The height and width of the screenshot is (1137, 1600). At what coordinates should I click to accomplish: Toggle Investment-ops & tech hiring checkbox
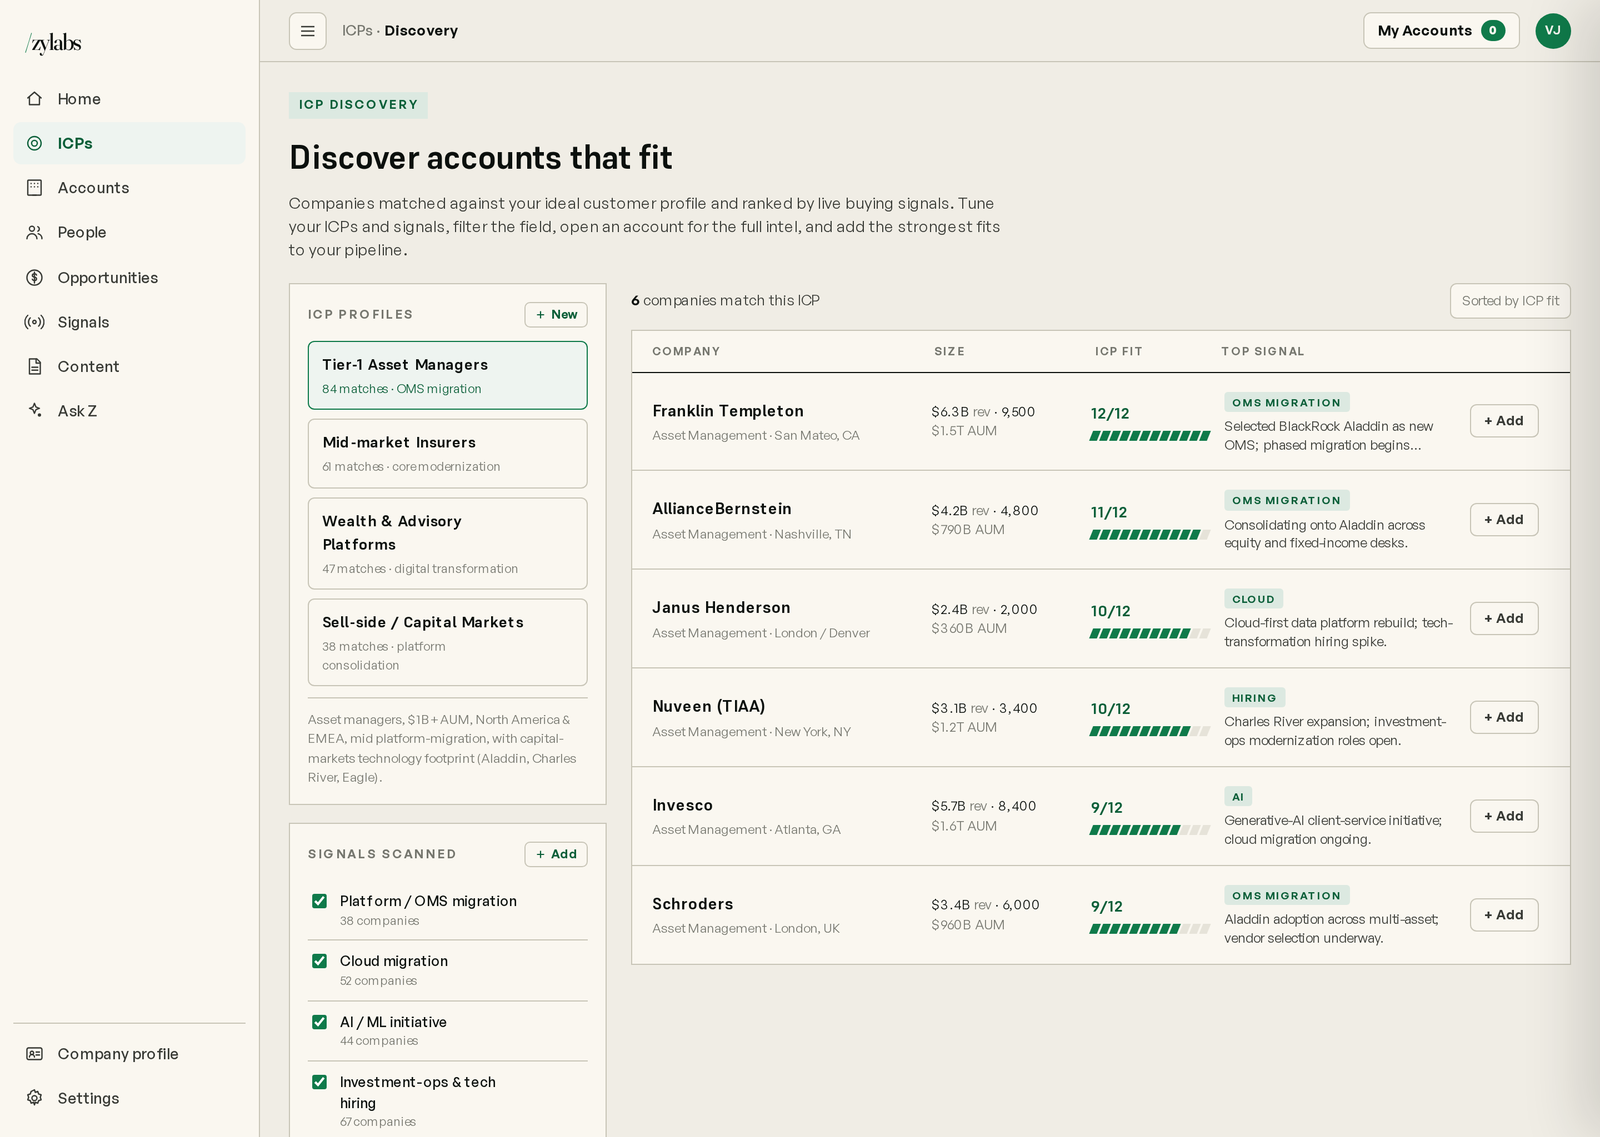point(320,1082)
